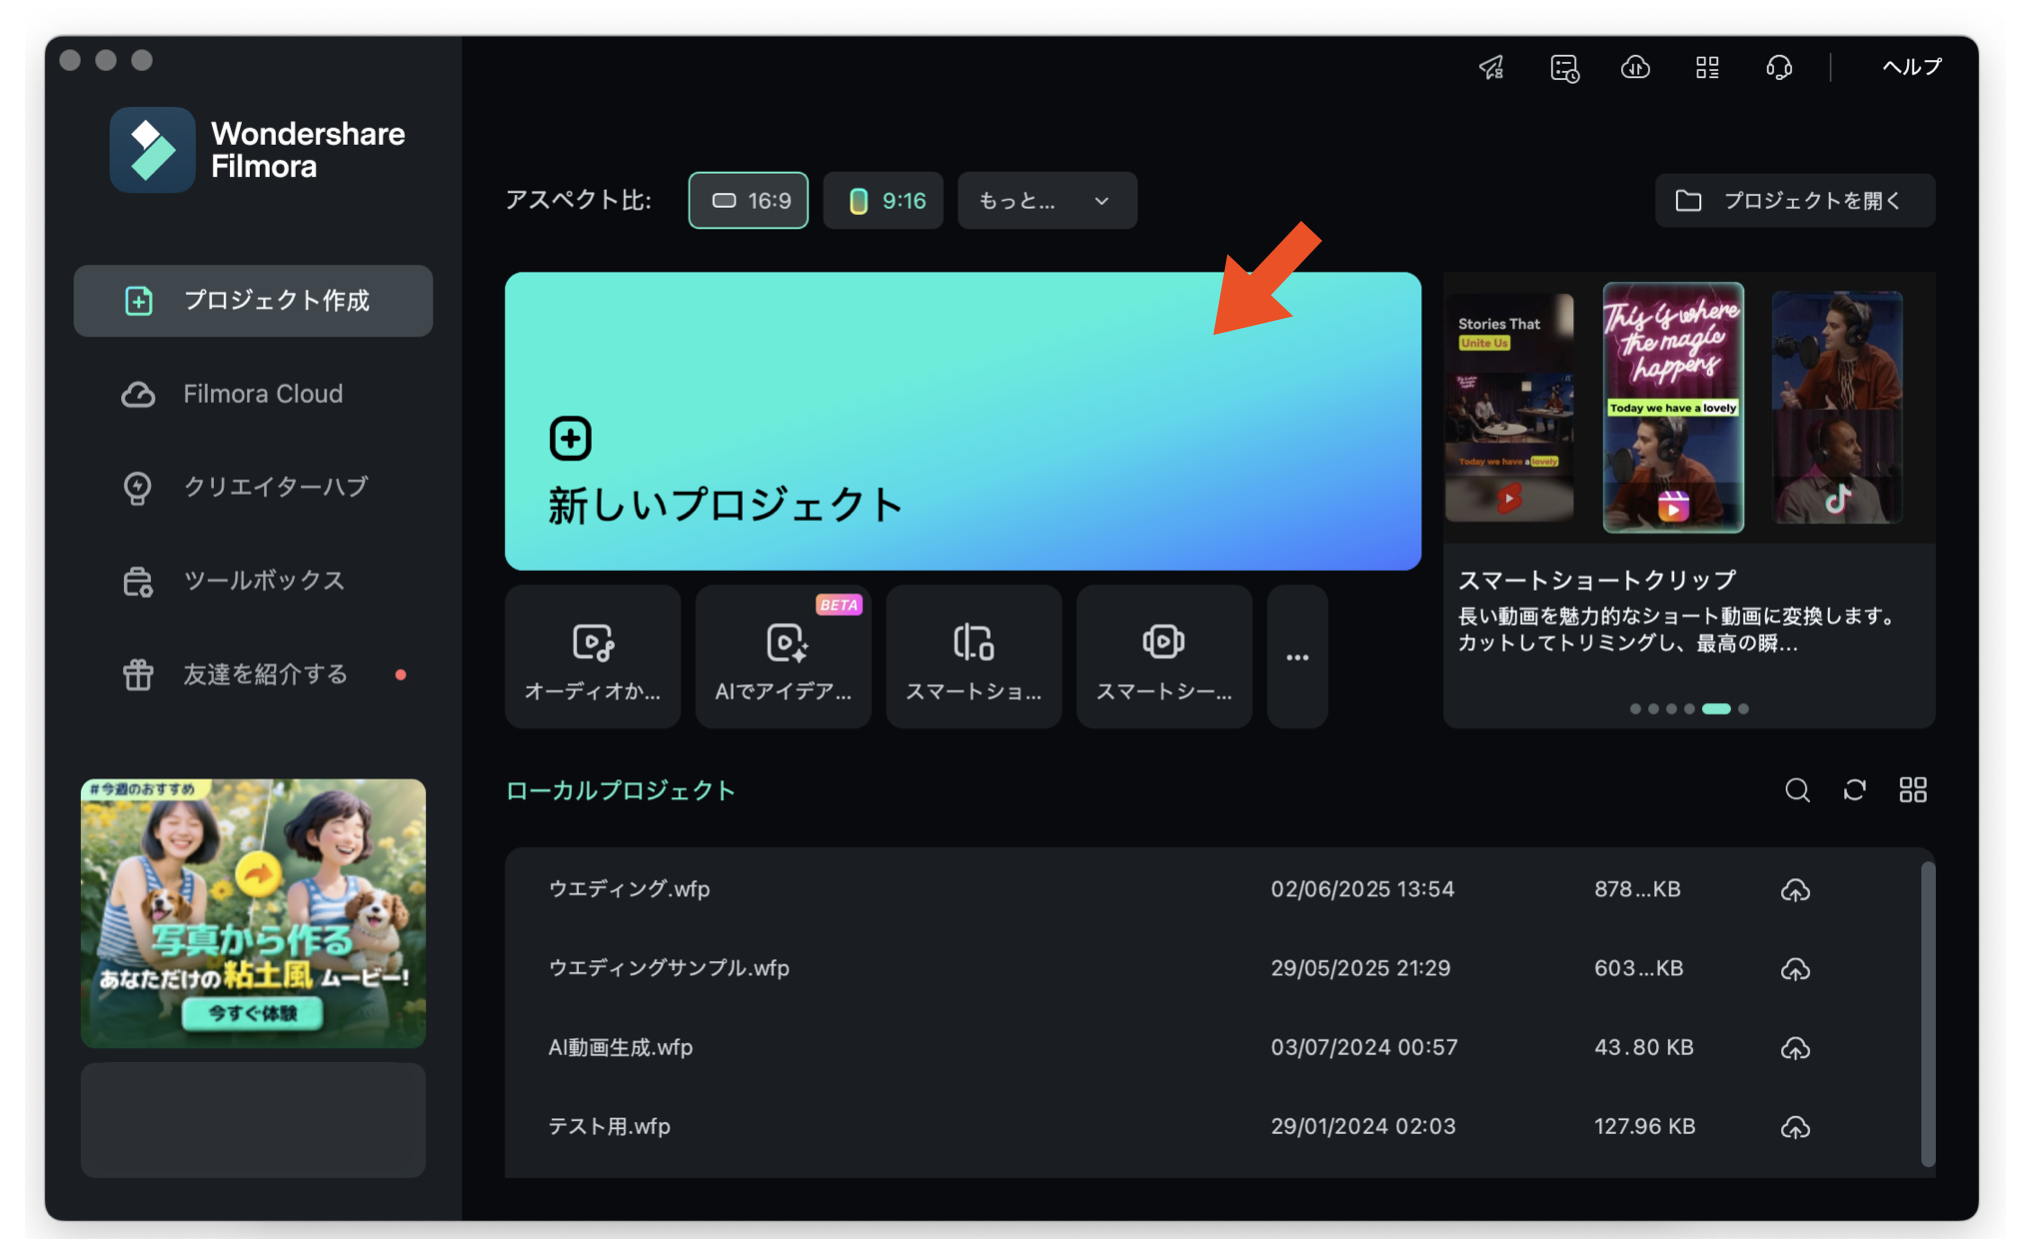Select プロジェクト作成 in the sidebar
The image size is (2028, 1254).
(x=253, y=300)
